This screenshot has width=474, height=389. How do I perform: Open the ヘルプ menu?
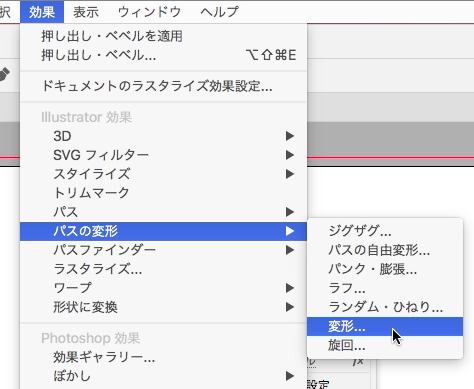point(219,12)
